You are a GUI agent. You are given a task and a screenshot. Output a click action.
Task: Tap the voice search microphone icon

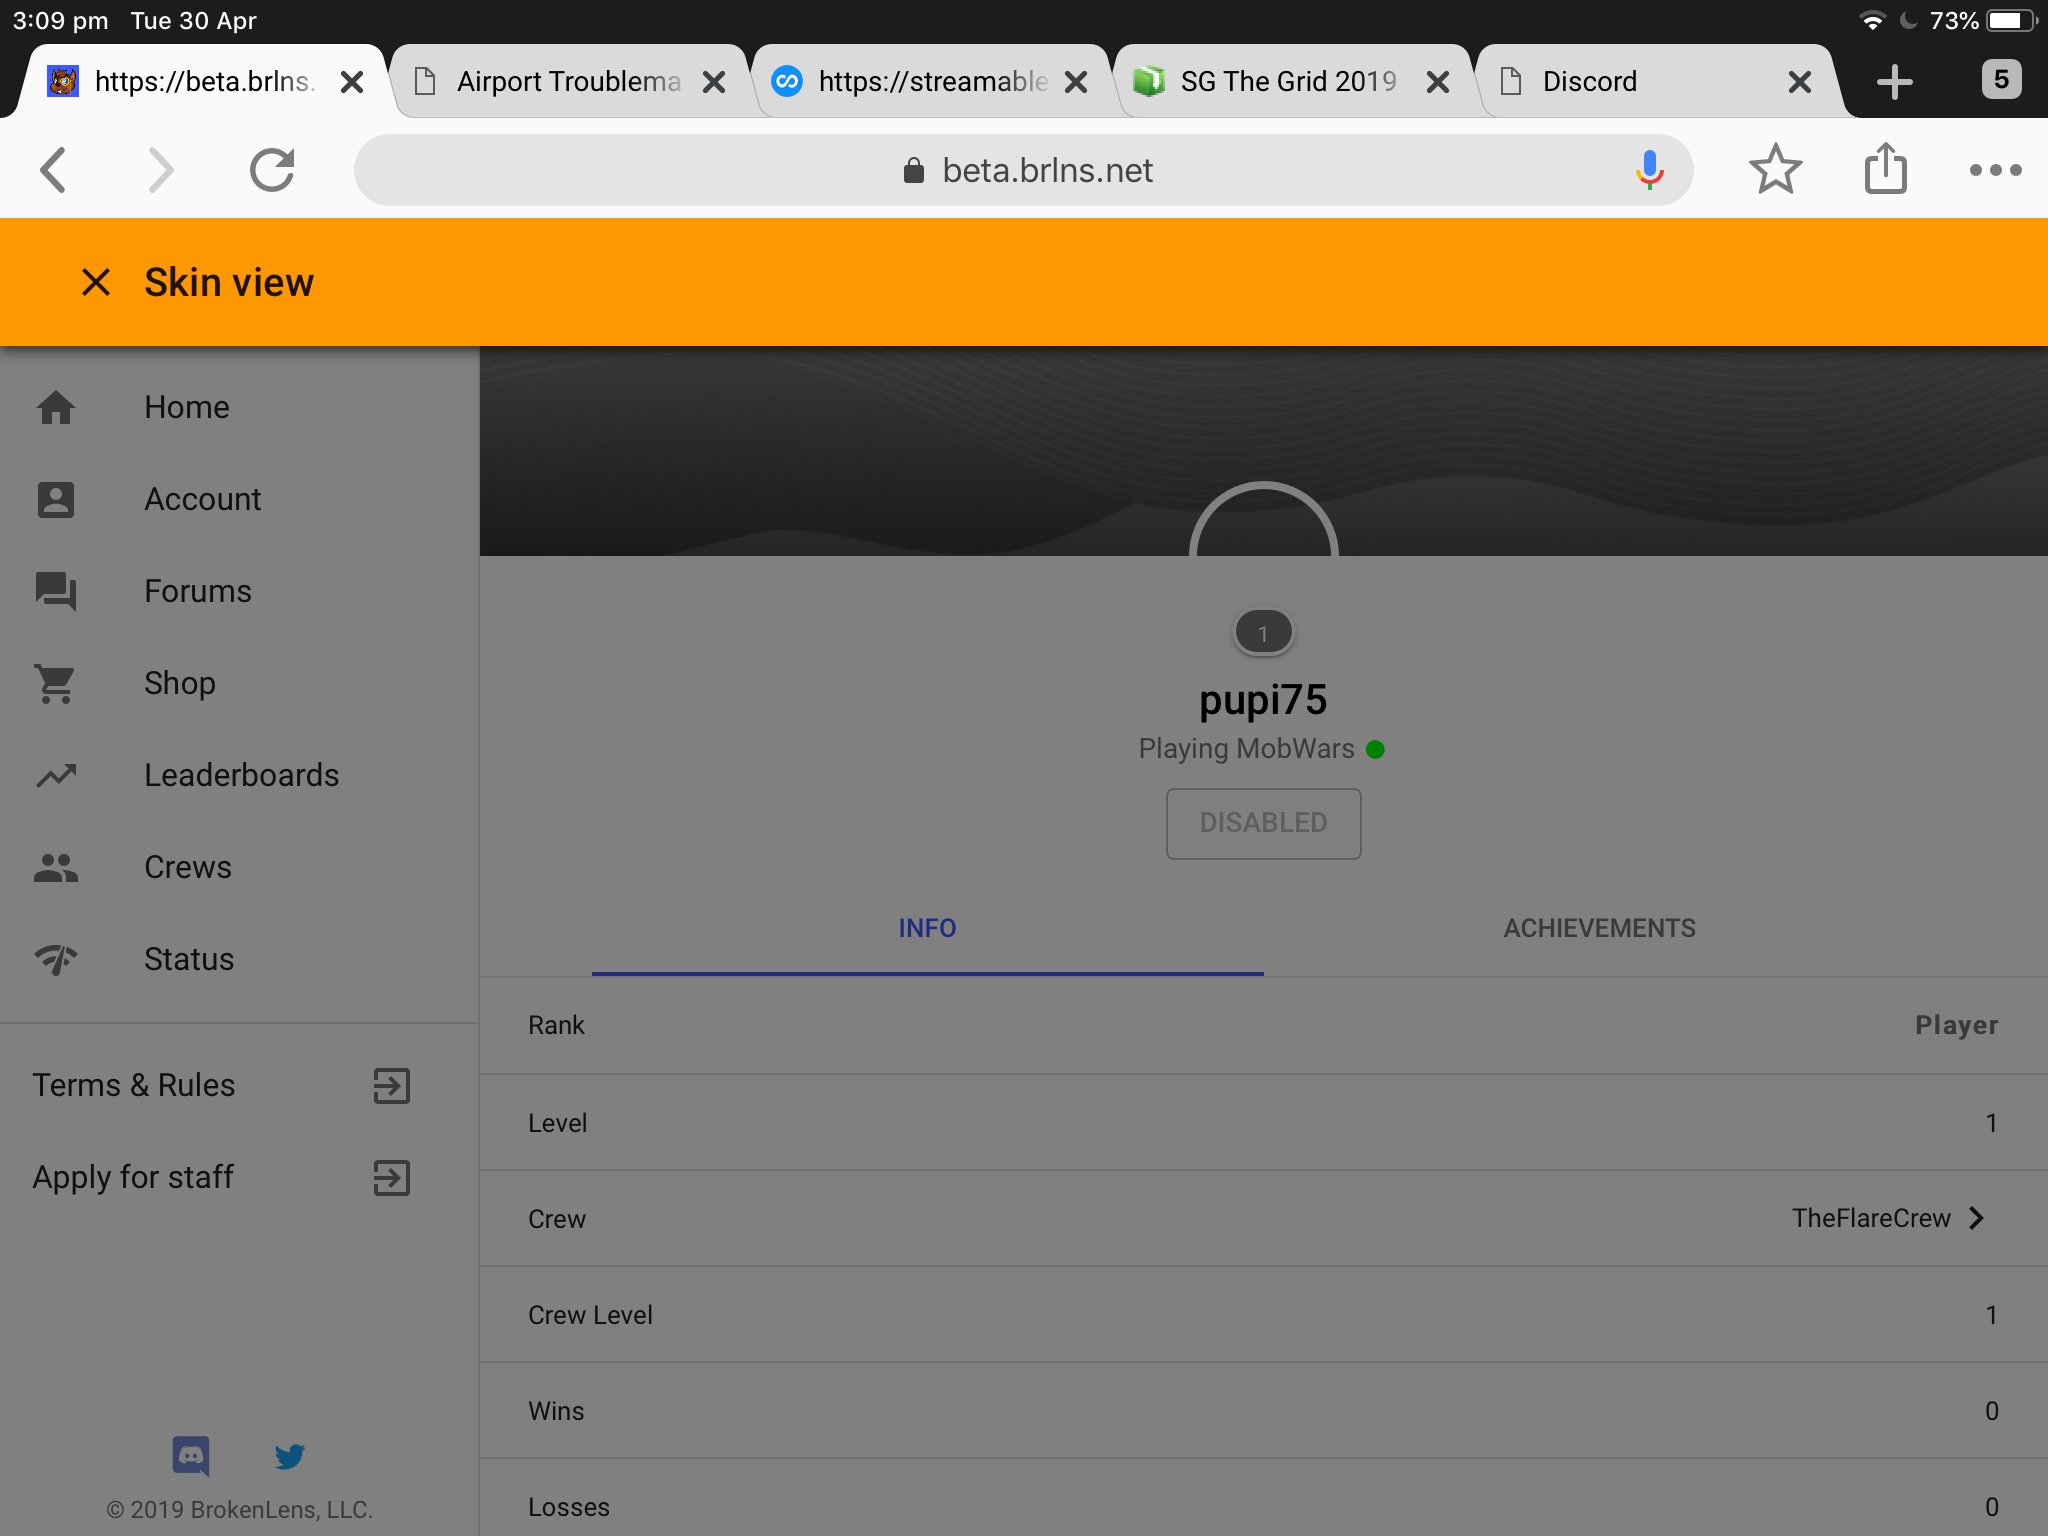1650,170
